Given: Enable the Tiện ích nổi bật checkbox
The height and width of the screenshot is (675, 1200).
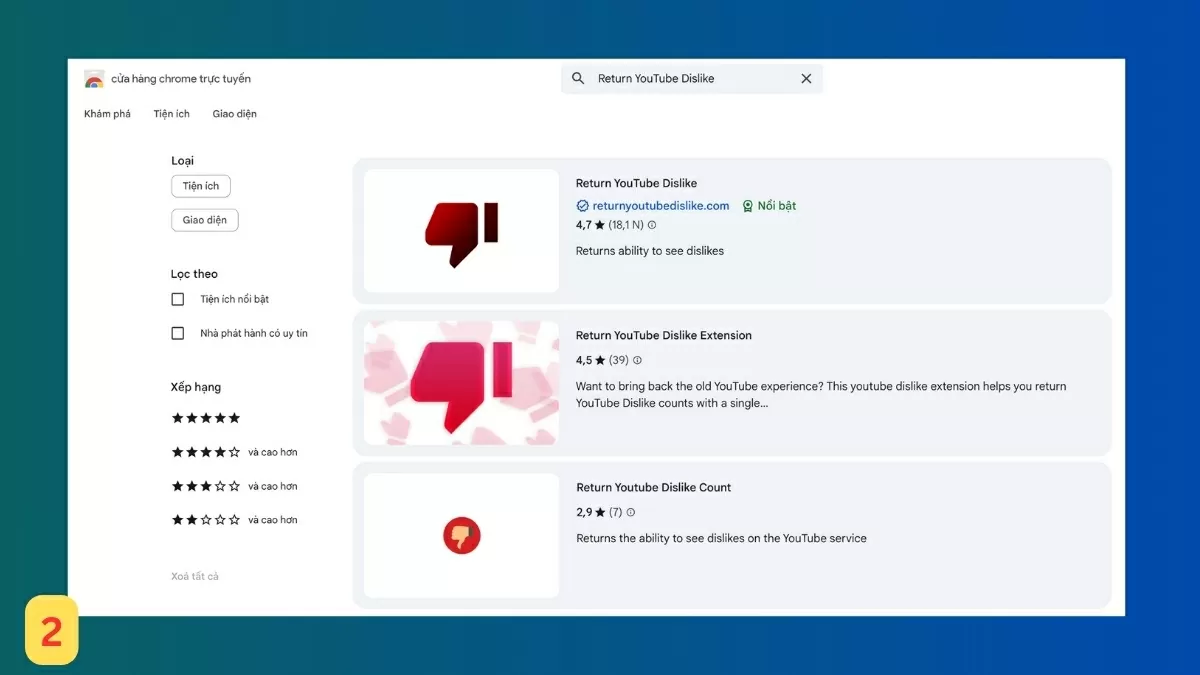Looking at the screenshot, I should (x=178, y=299).
